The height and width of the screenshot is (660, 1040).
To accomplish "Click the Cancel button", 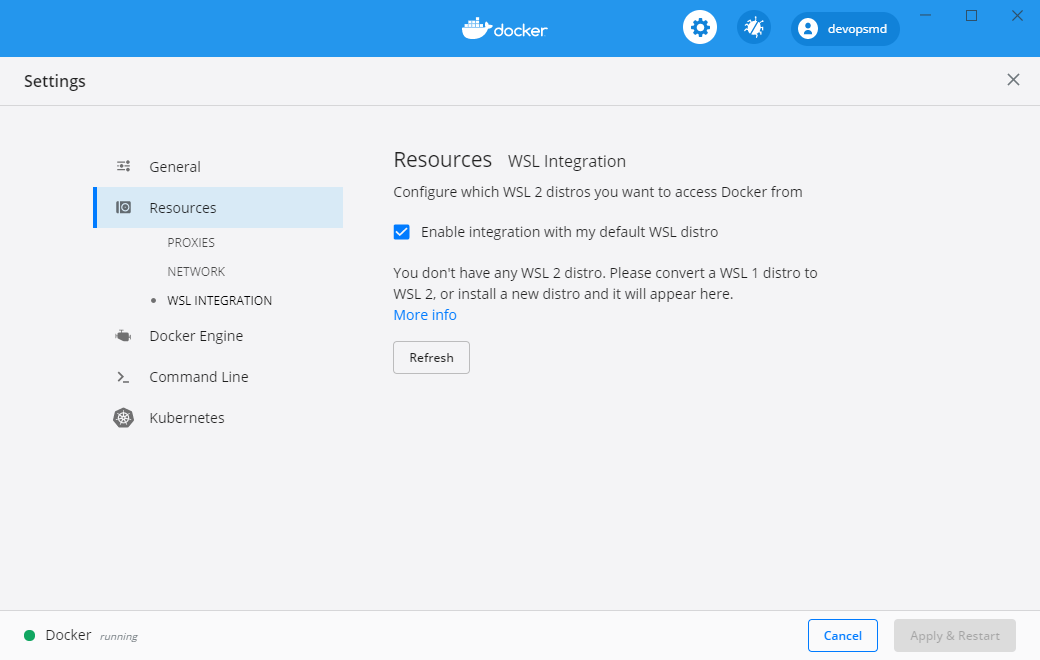I will [842, 636].
